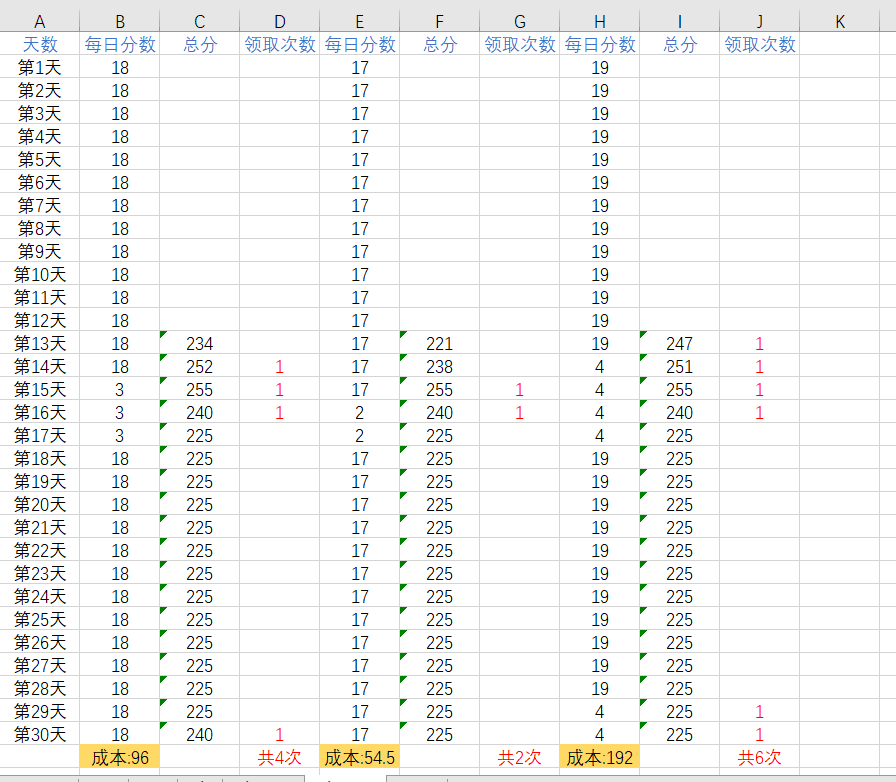
Task: Select the yellow 成本:192 cell
Action: (600, 757)
